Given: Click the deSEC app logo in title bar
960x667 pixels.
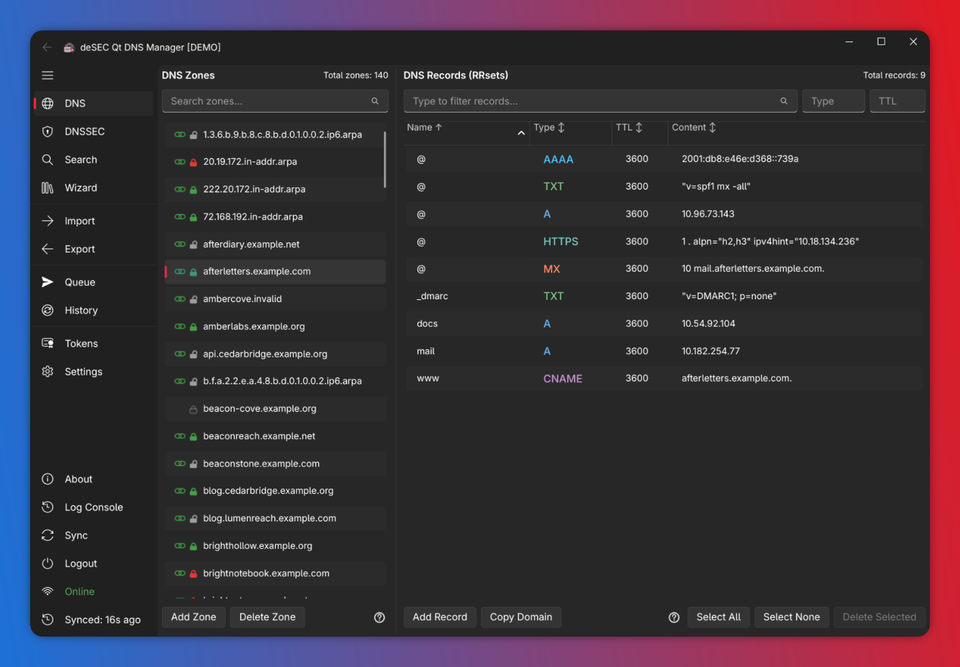Looking at the screenshot, I should click(69, 47).
